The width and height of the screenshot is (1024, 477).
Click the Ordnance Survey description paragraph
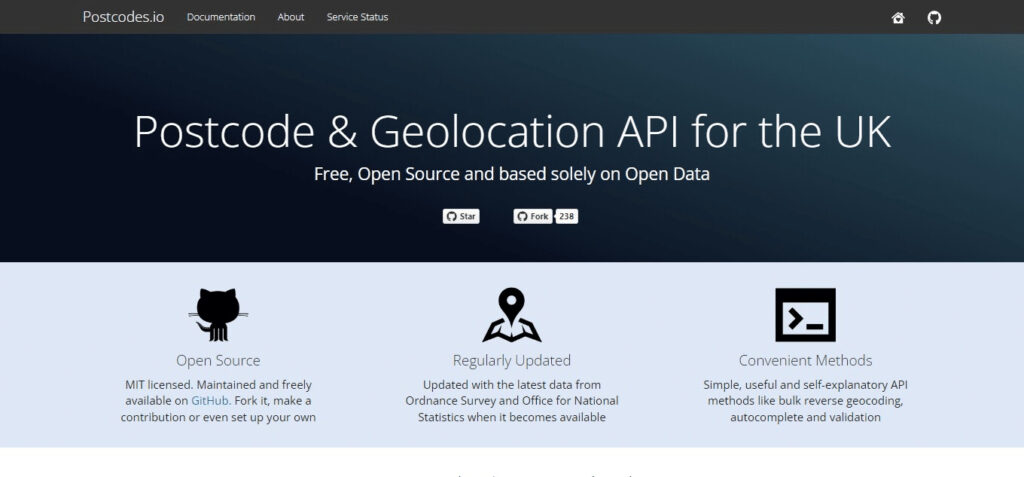(511, 401)
